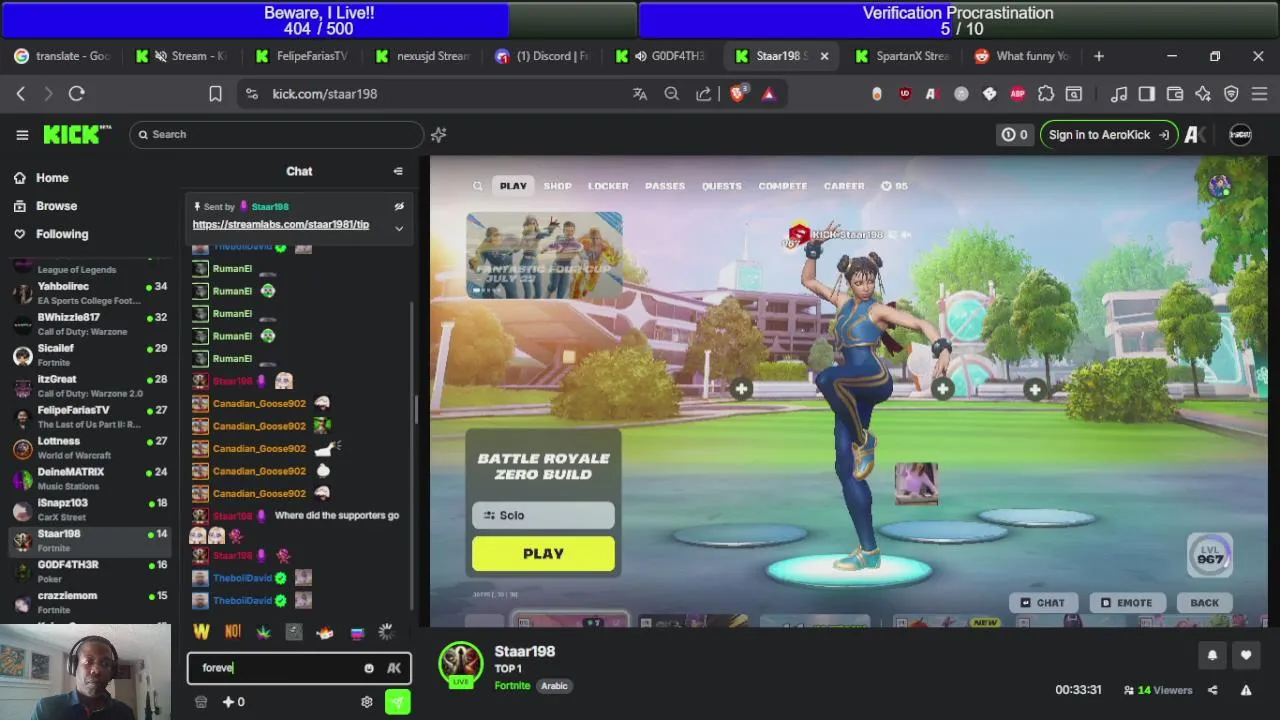Toggle stream notifications bell

[x=1212, y=656]
